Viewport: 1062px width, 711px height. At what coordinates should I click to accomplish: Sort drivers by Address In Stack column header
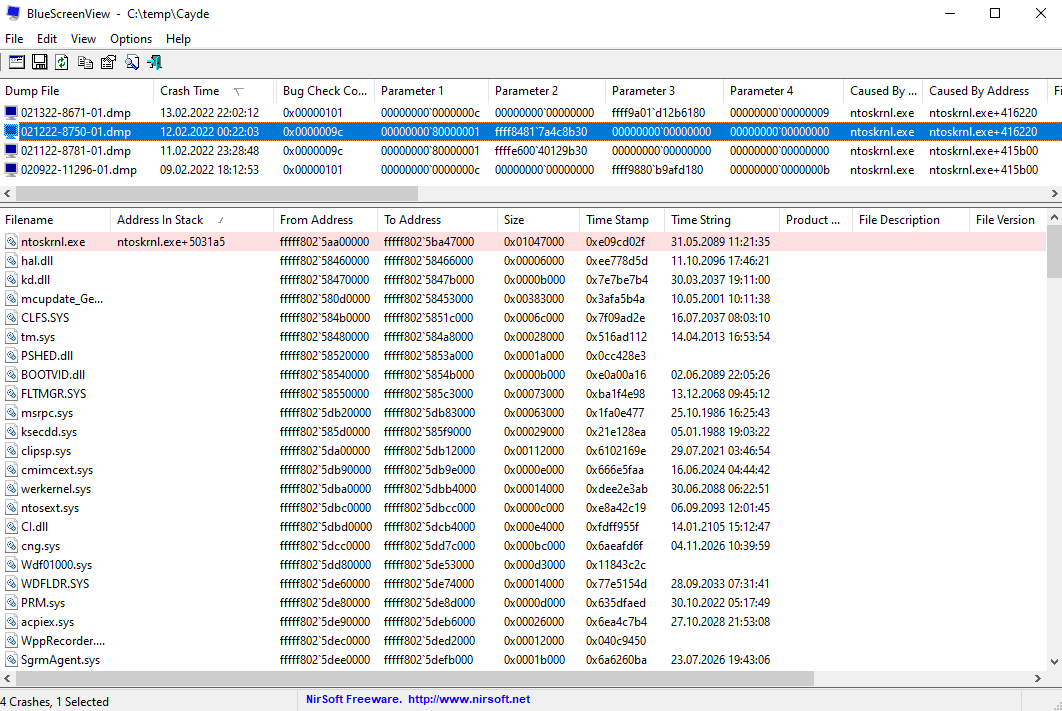(192, 219)
